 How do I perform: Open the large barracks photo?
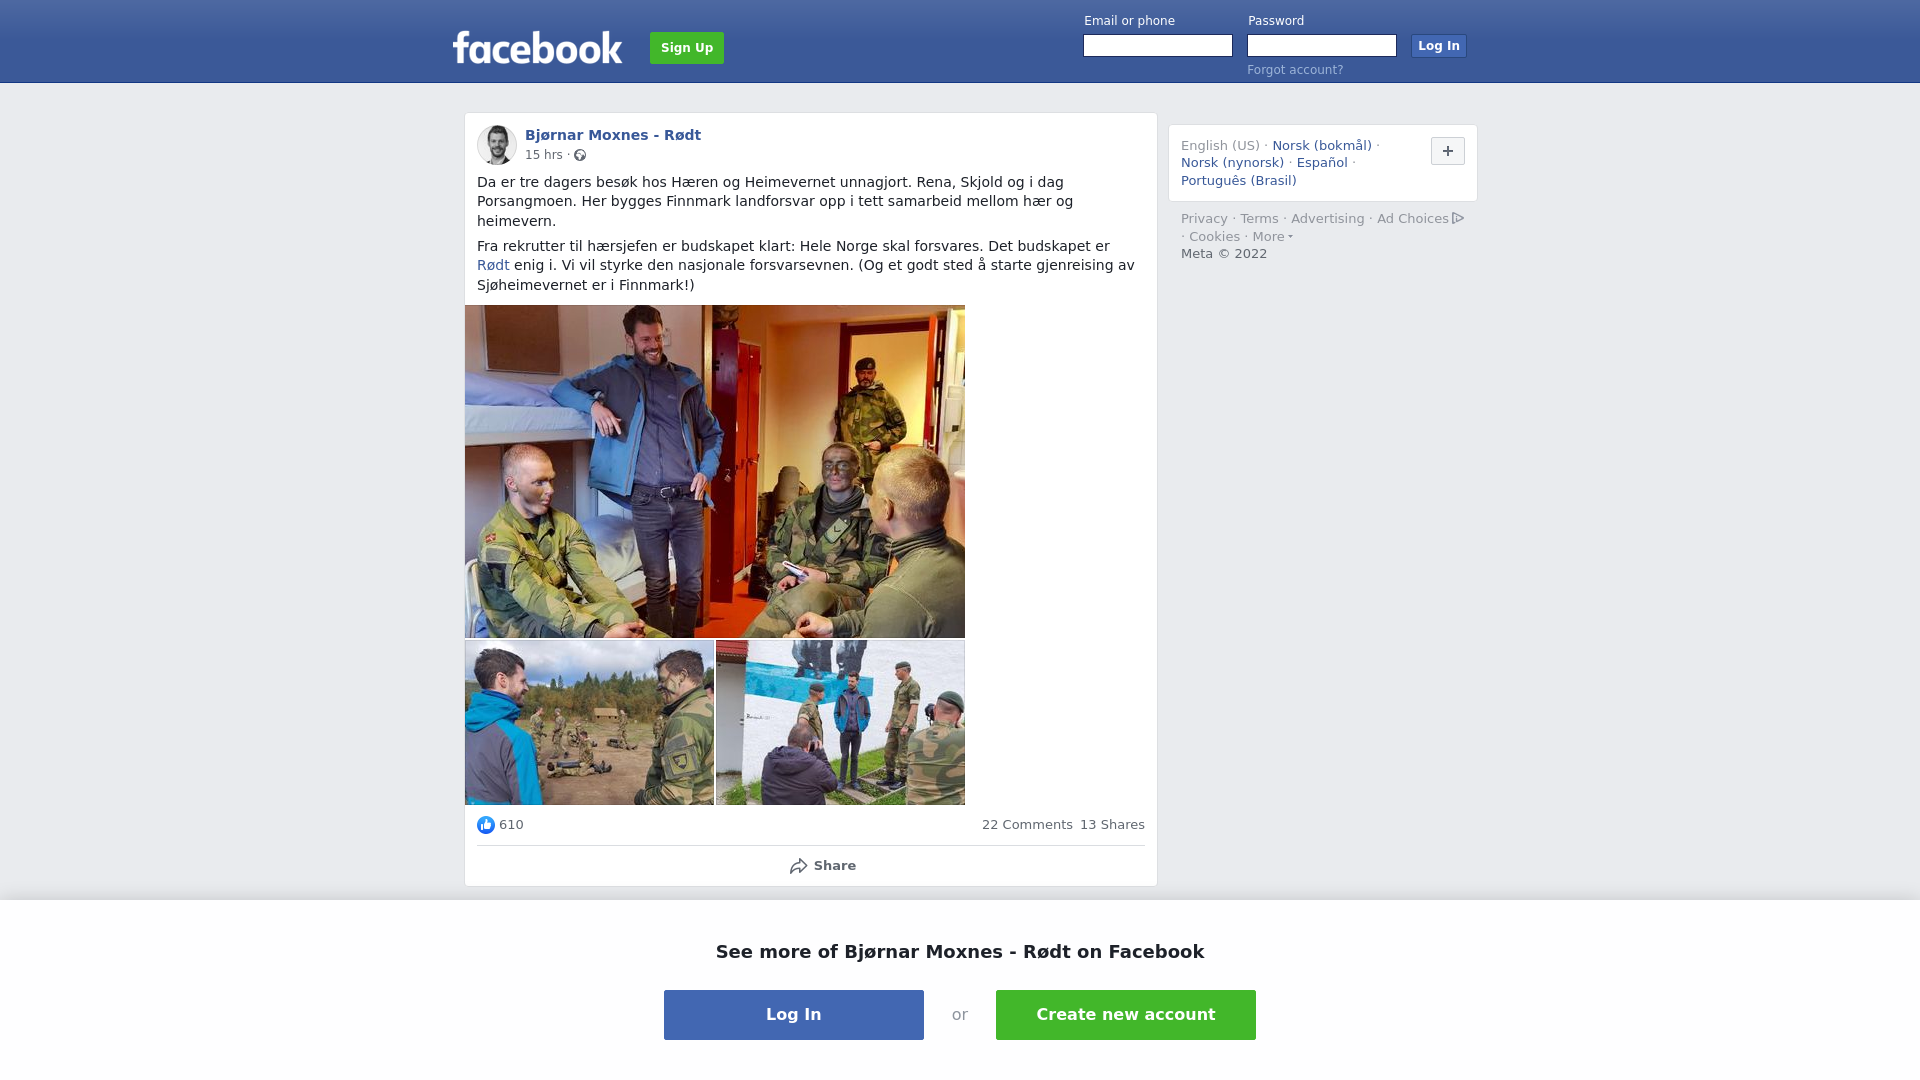tap(715, 471)
